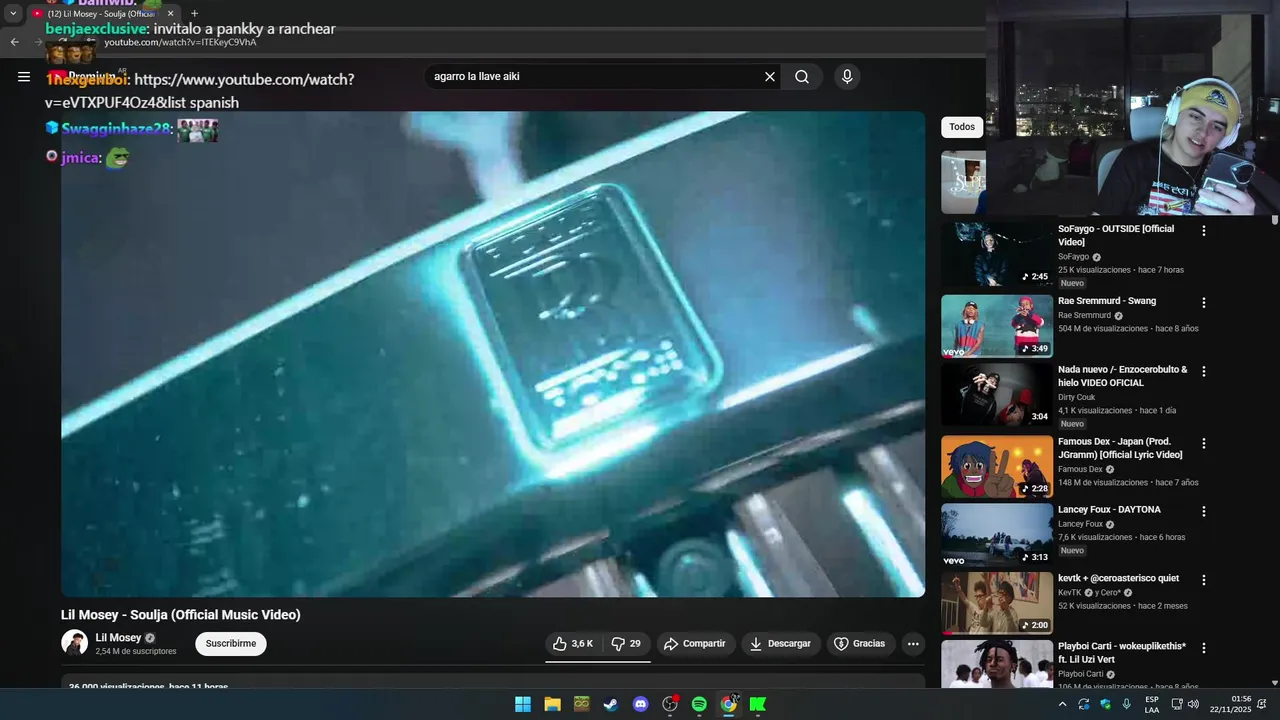The width and height of the screenshot is (1280, 720).
Task: Open options menu for Rae Sremmurd Swang
Action: 1204,303
